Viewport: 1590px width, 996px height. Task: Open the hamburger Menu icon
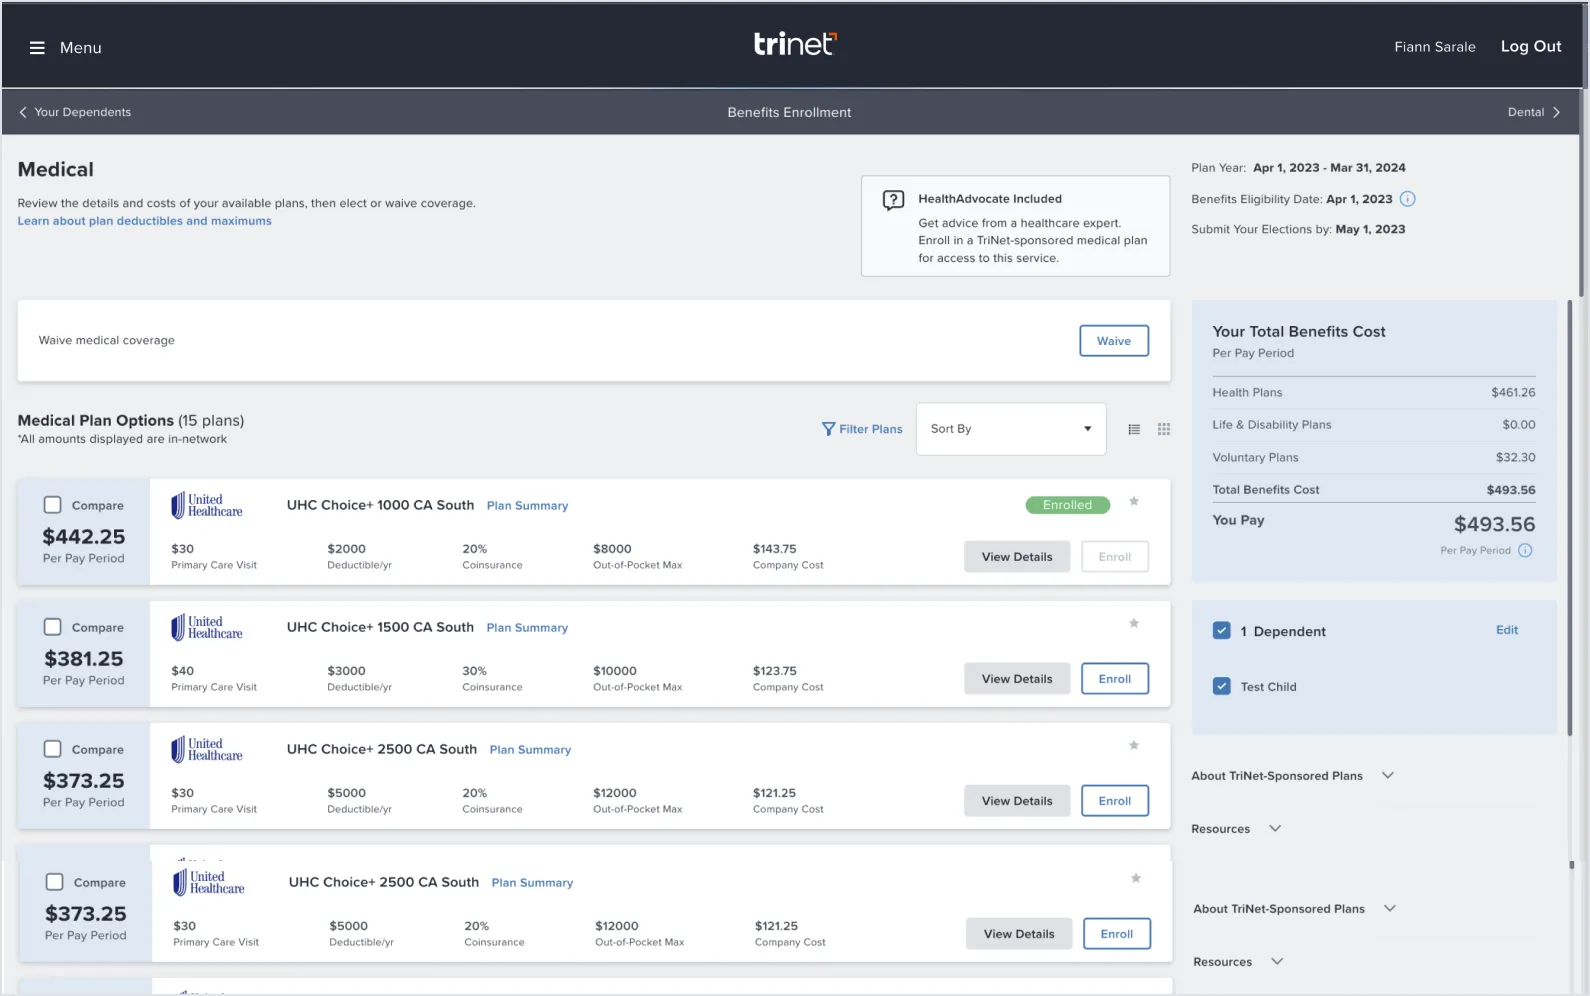click(x=37, y=48)
